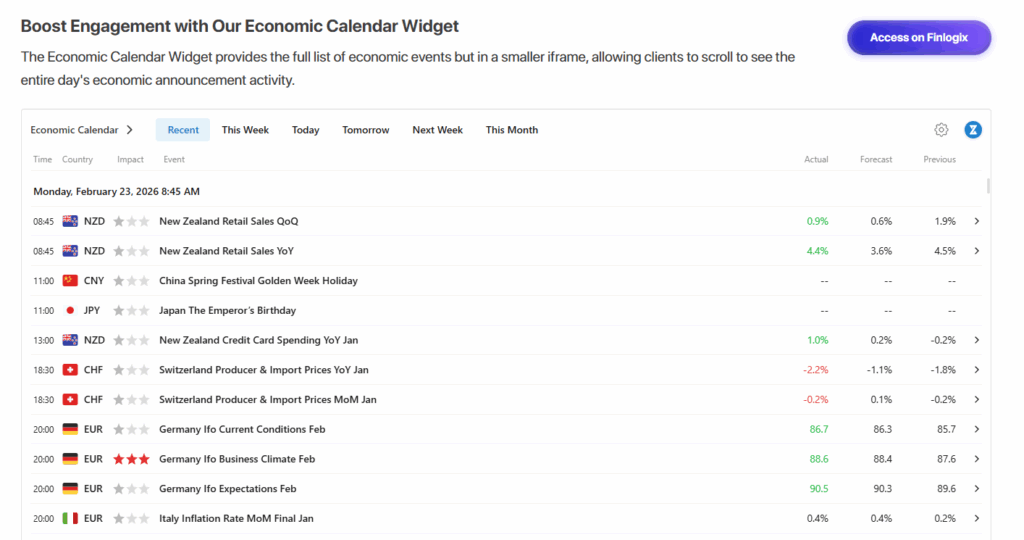
Task: Click red impact stars for Germany Ifo Business Climate
Action: 132,459
